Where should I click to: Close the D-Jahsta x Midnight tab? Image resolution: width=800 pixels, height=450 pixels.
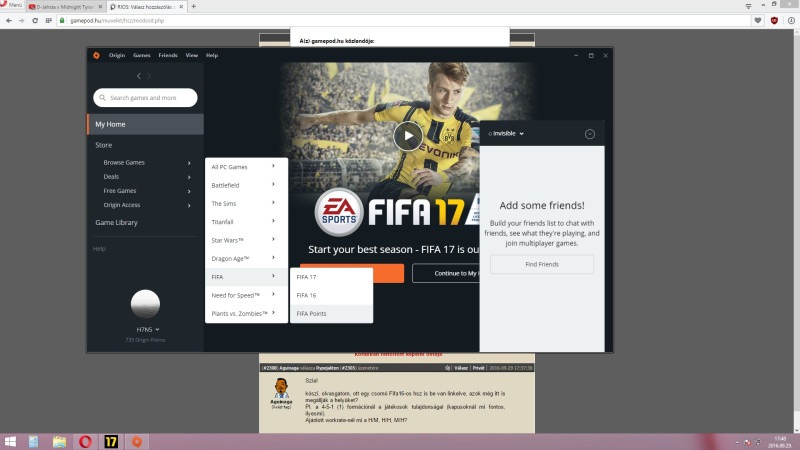[100, 7]
